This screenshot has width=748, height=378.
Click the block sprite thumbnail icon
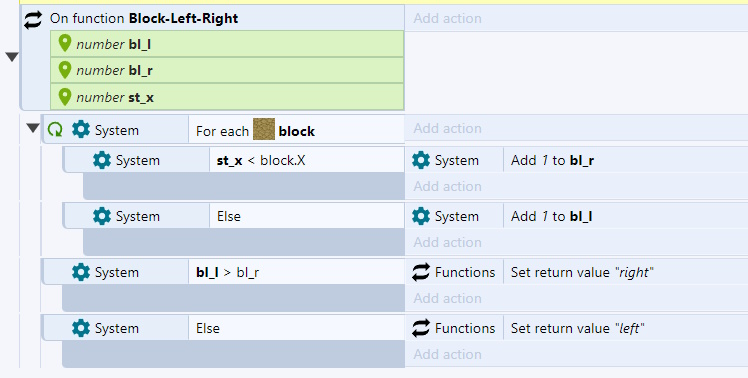point(264,129)
